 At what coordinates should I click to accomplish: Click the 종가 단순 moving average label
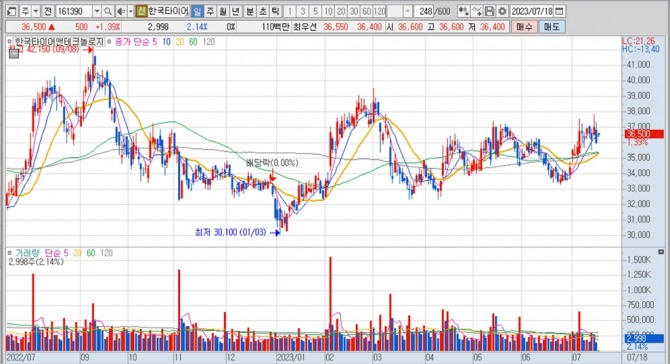click(x=132, y=42)
